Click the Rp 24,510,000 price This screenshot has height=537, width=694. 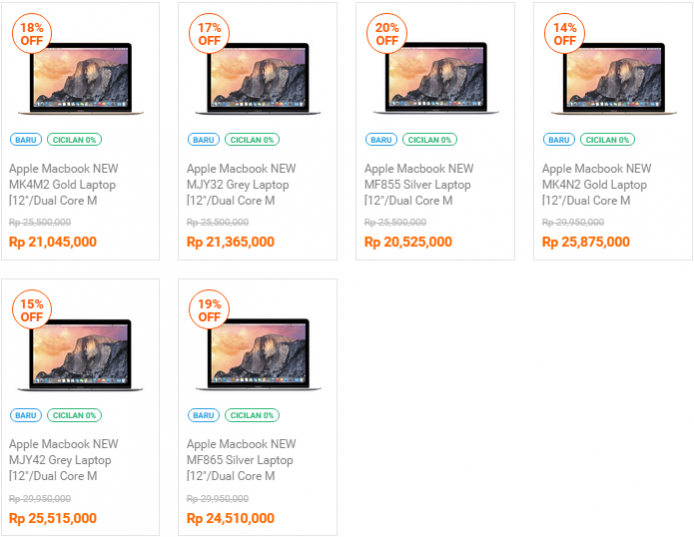pos(231,518)
